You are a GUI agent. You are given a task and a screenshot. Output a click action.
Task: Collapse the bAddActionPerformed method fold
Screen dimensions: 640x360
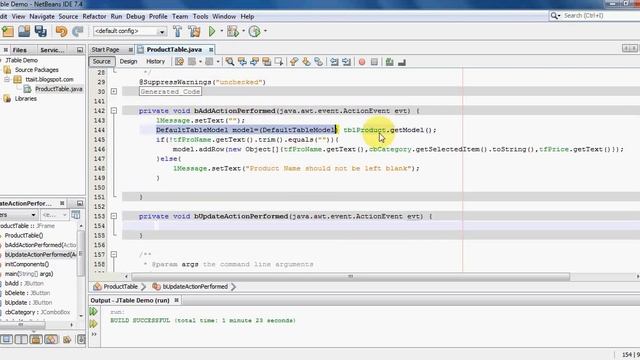click(114, 111)
